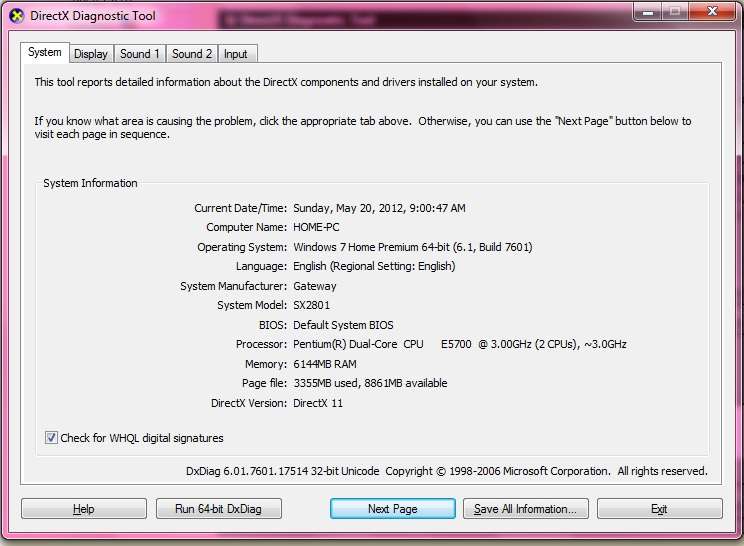Exit the DirectX Diagnostic Tool
This screenshot has width=744, height=546.
click(659, 509)
